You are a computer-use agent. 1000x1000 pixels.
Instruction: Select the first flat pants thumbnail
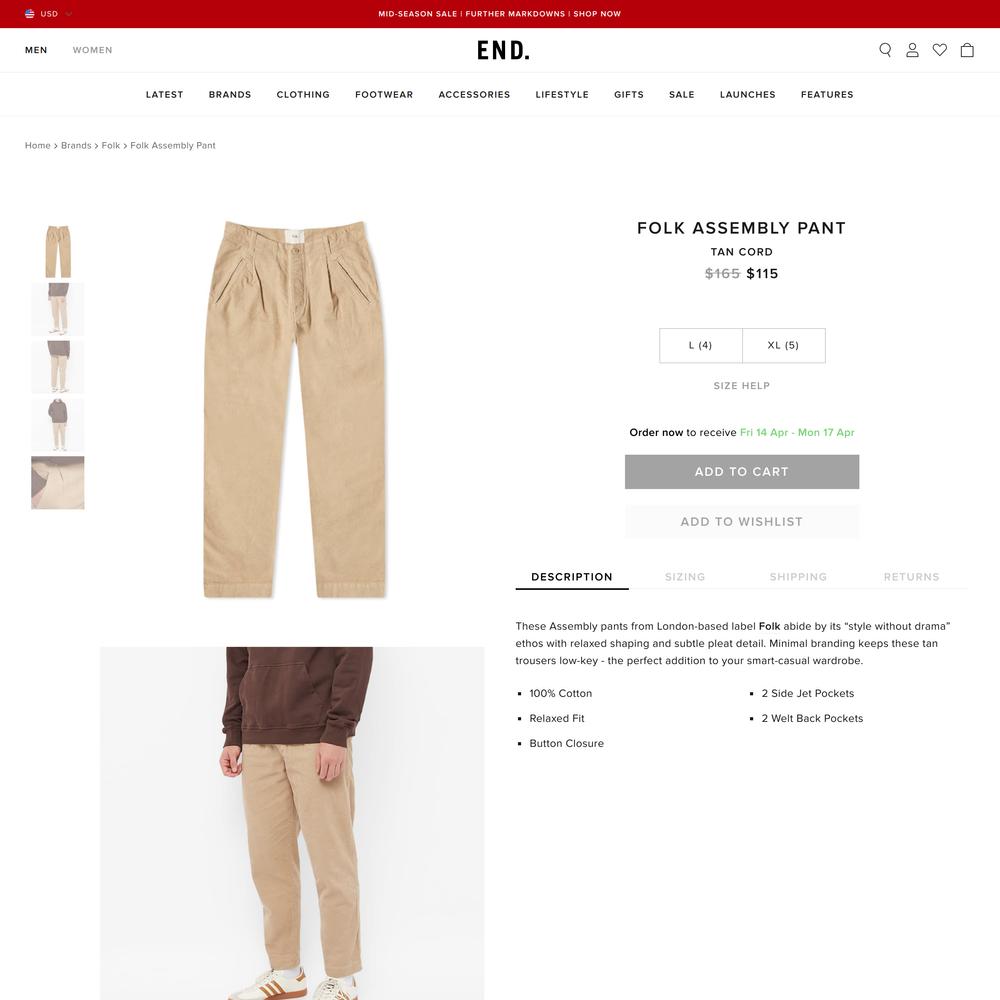point(57,251)
